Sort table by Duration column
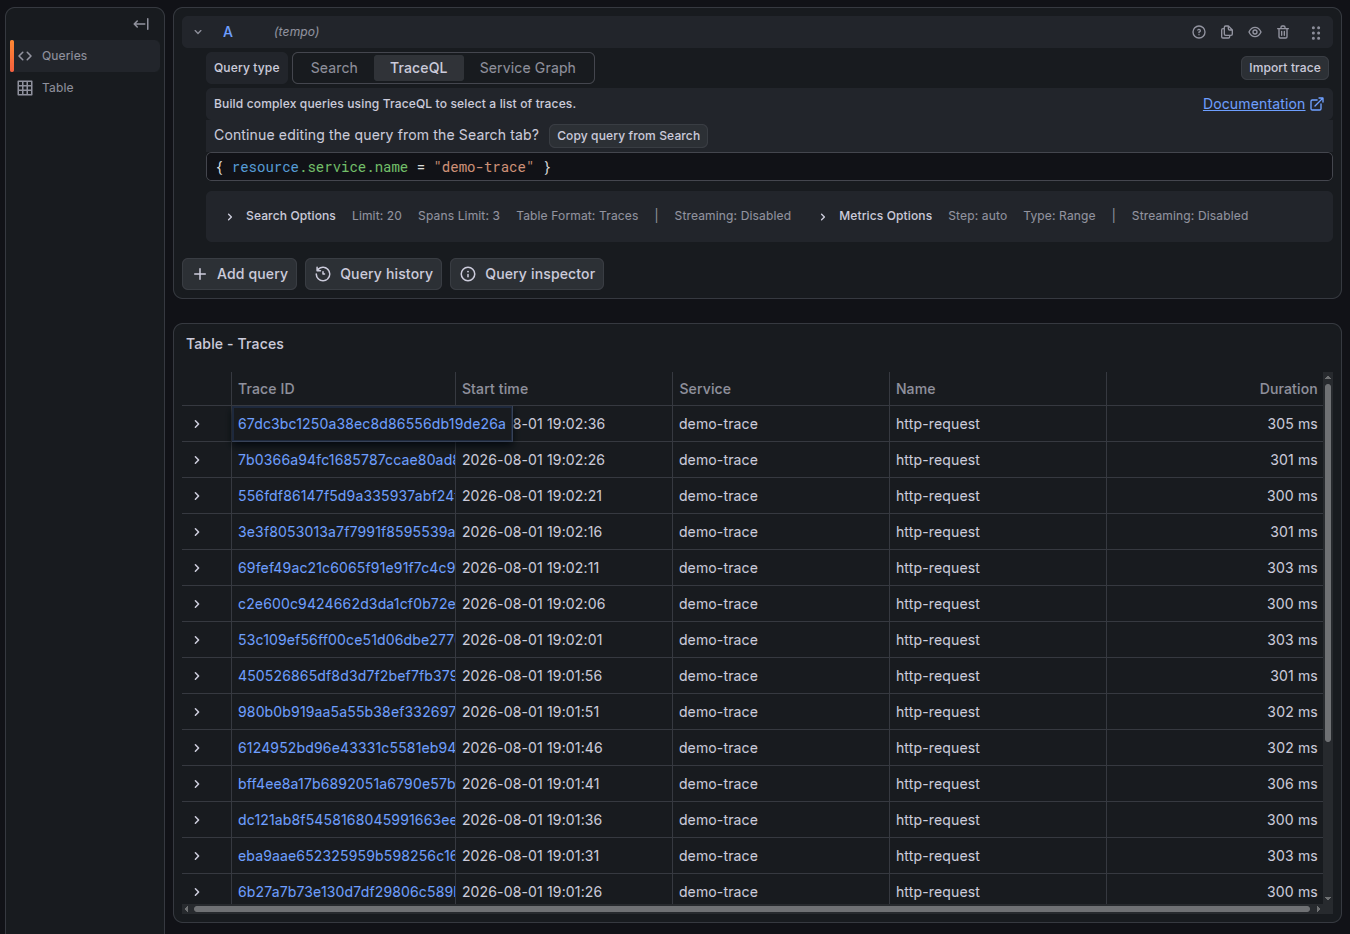This screenshot has height=934, width=1350. point(1288,389)
